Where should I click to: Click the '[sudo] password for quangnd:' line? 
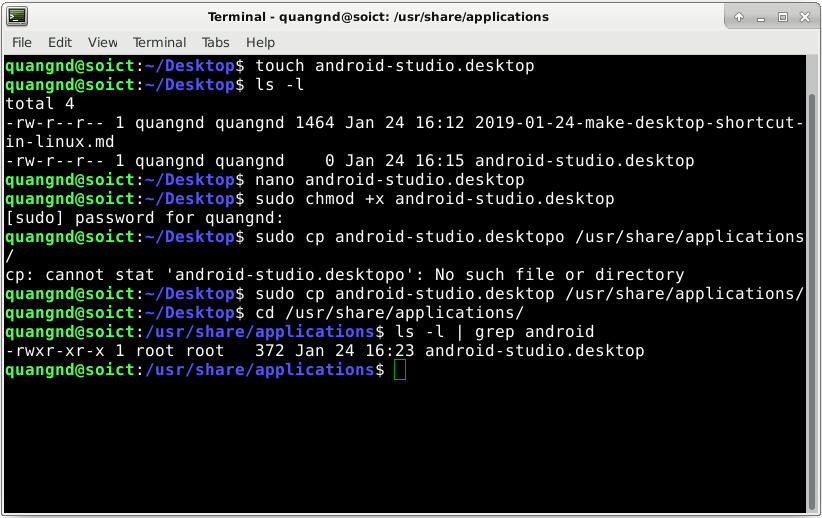click(x=144, y=218)
